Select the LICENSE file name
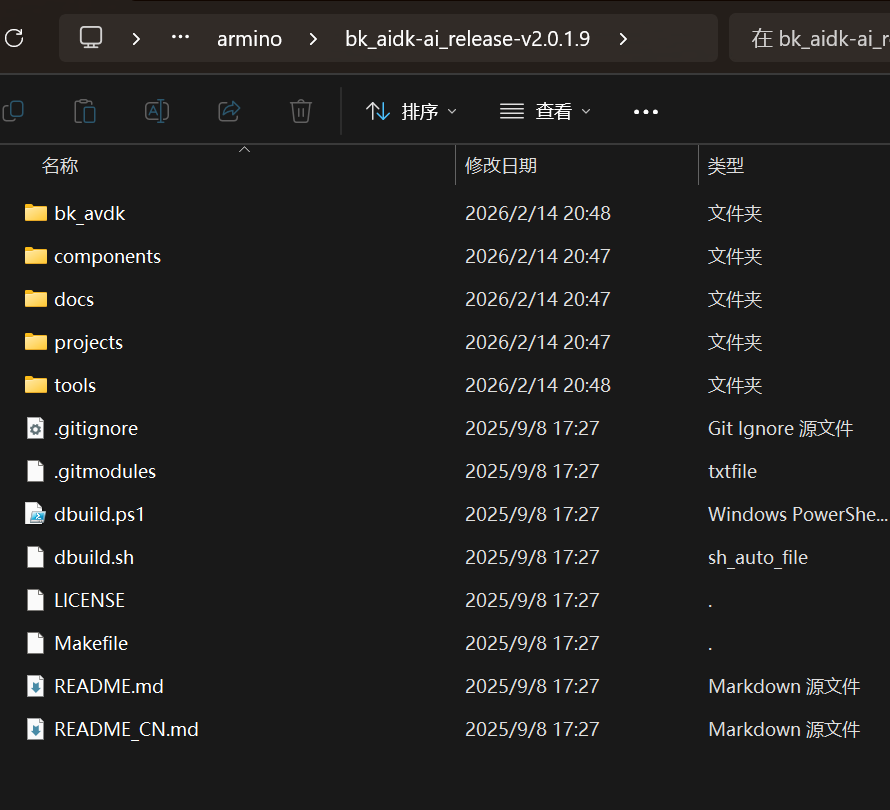This screenshot has height=810, width=890. 89,600
